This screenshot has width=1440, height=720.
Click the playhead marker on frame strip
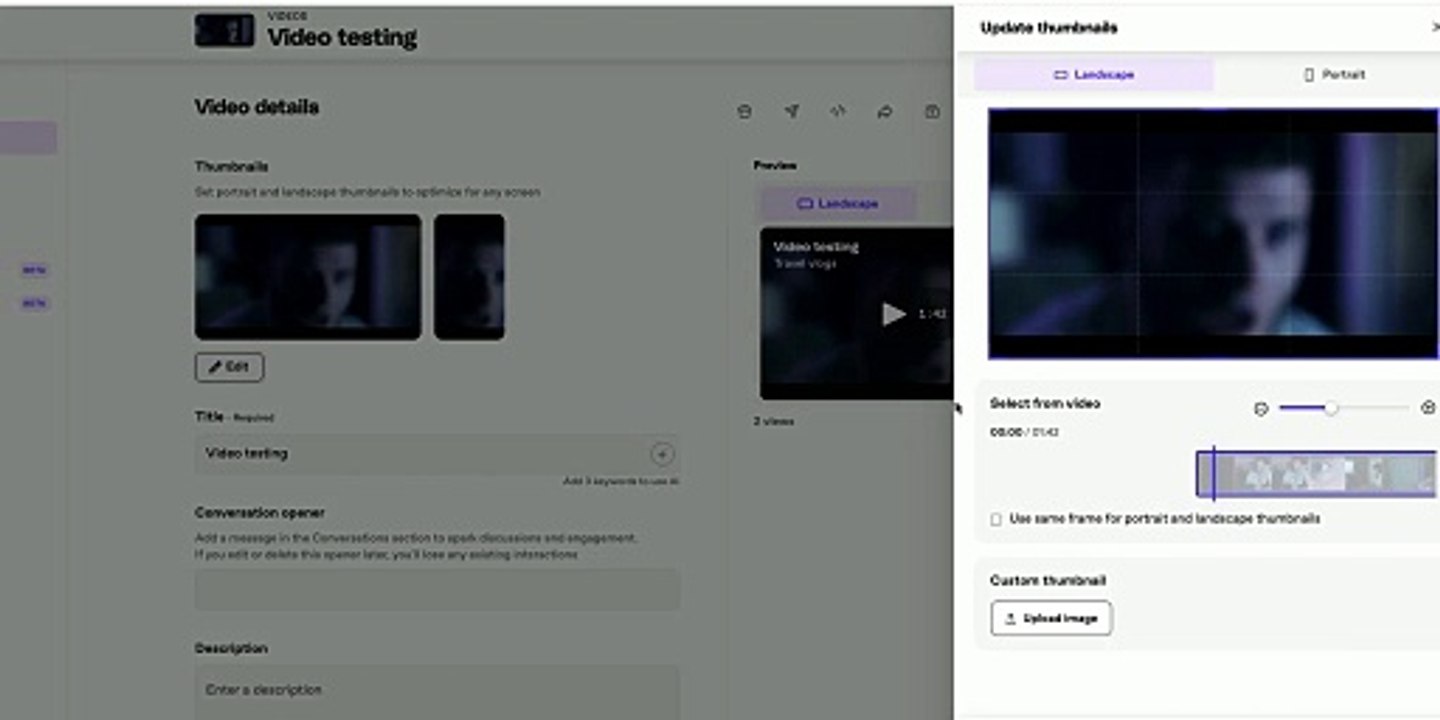click(x=1213, y=474)
